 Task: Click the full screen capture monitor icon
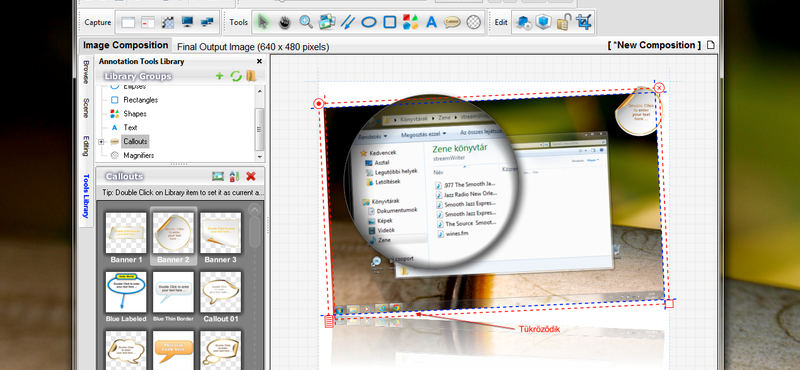tap(188, 22)
